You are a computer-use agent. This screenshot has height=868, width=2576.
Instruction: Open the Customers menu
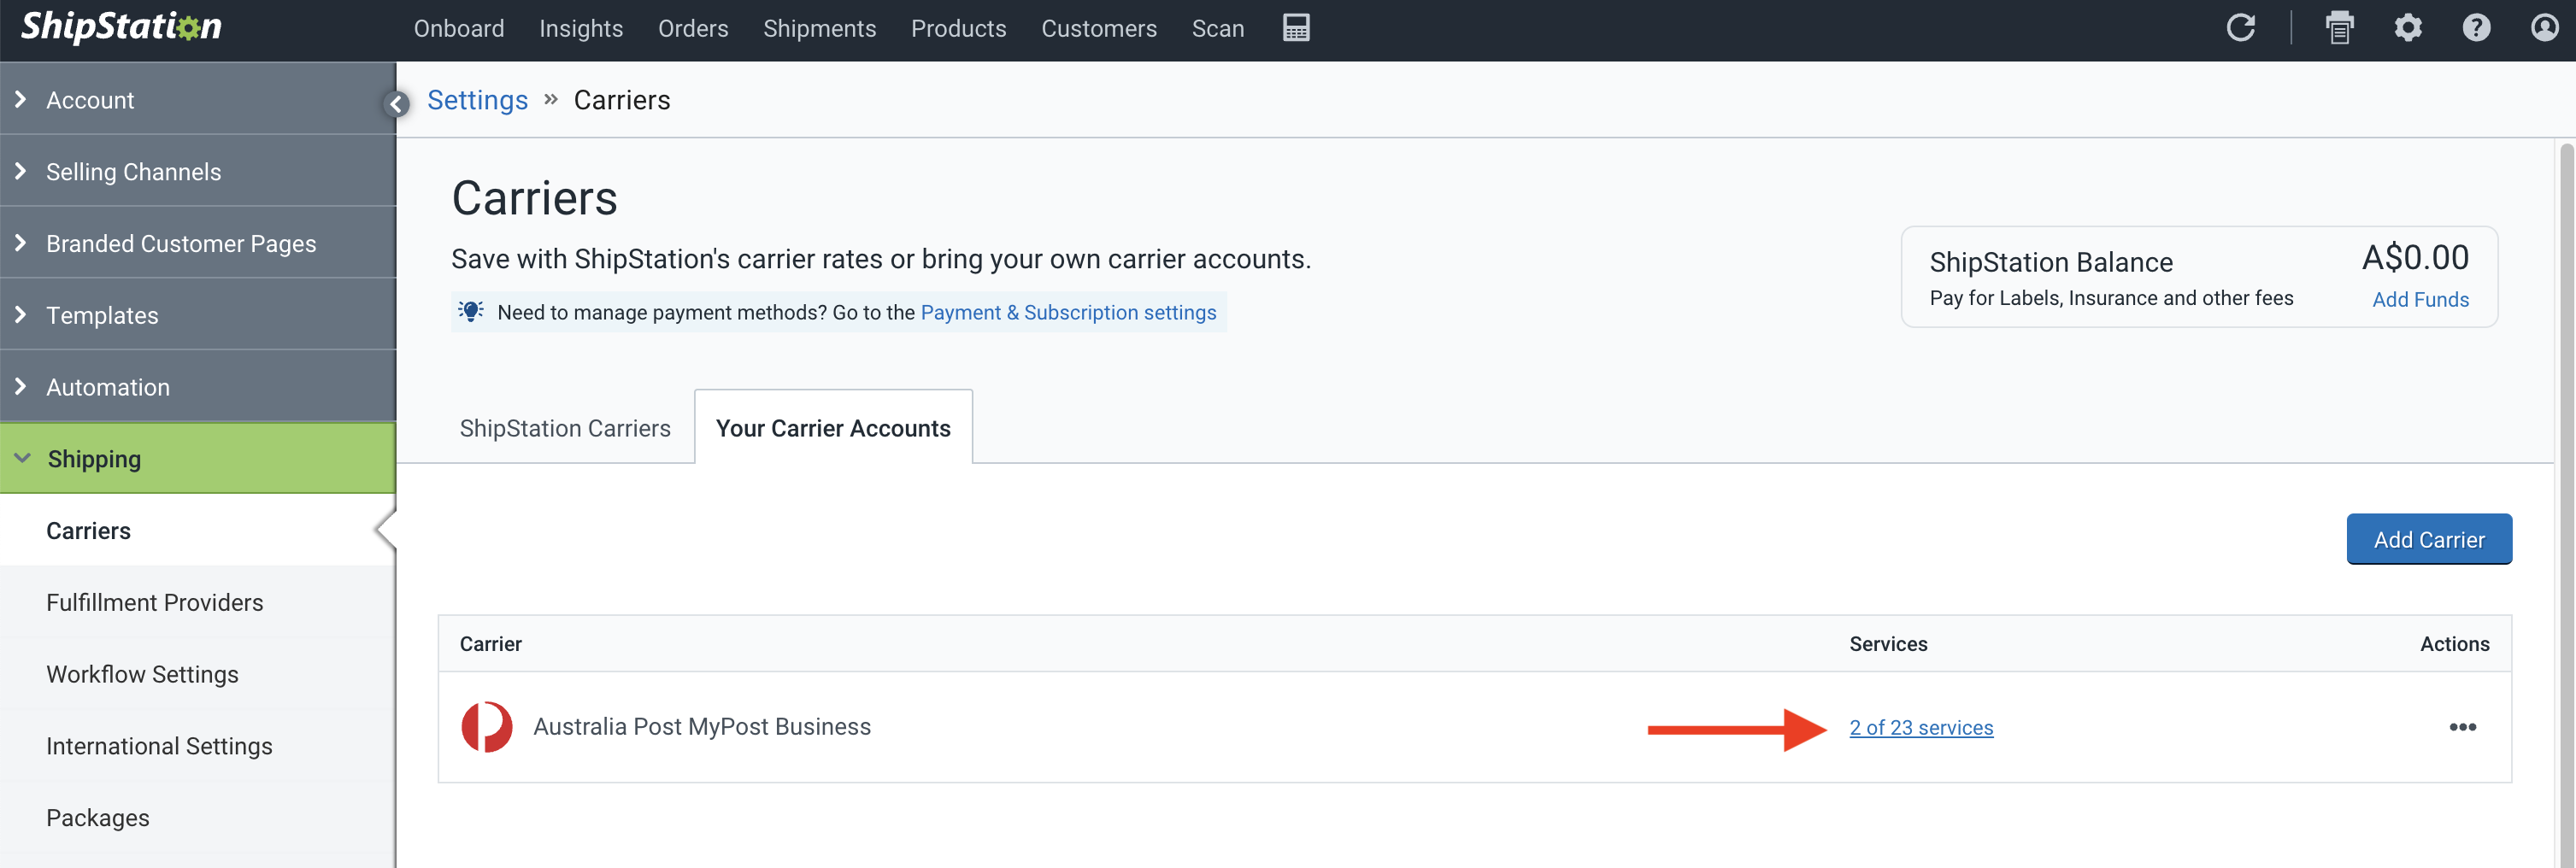coord(1099,29)
